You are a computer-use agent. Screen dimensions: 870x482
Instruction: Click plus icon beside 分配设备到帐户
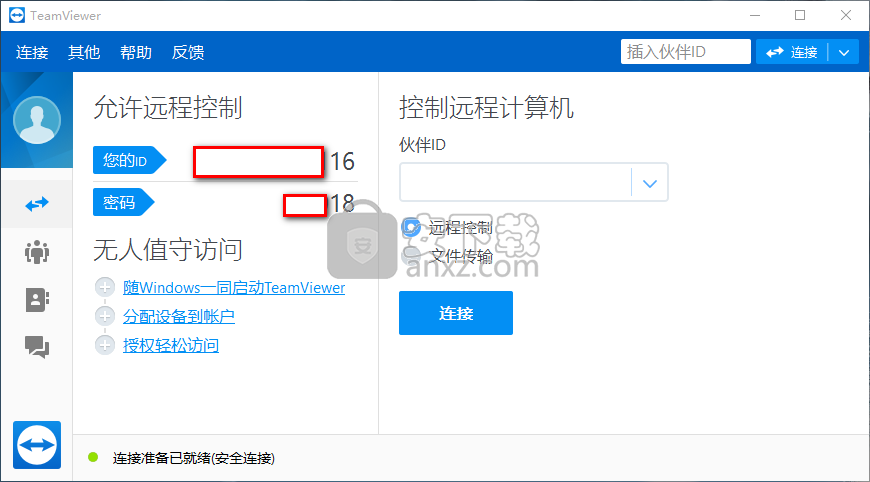(x=104, y=316)
